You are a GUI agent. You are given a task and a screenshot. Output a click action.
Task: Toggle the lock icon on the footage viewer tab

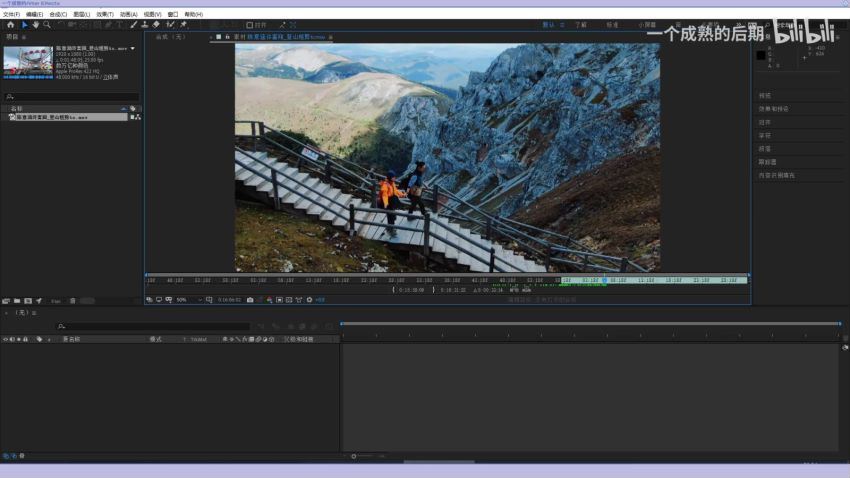tap(228, 37)
